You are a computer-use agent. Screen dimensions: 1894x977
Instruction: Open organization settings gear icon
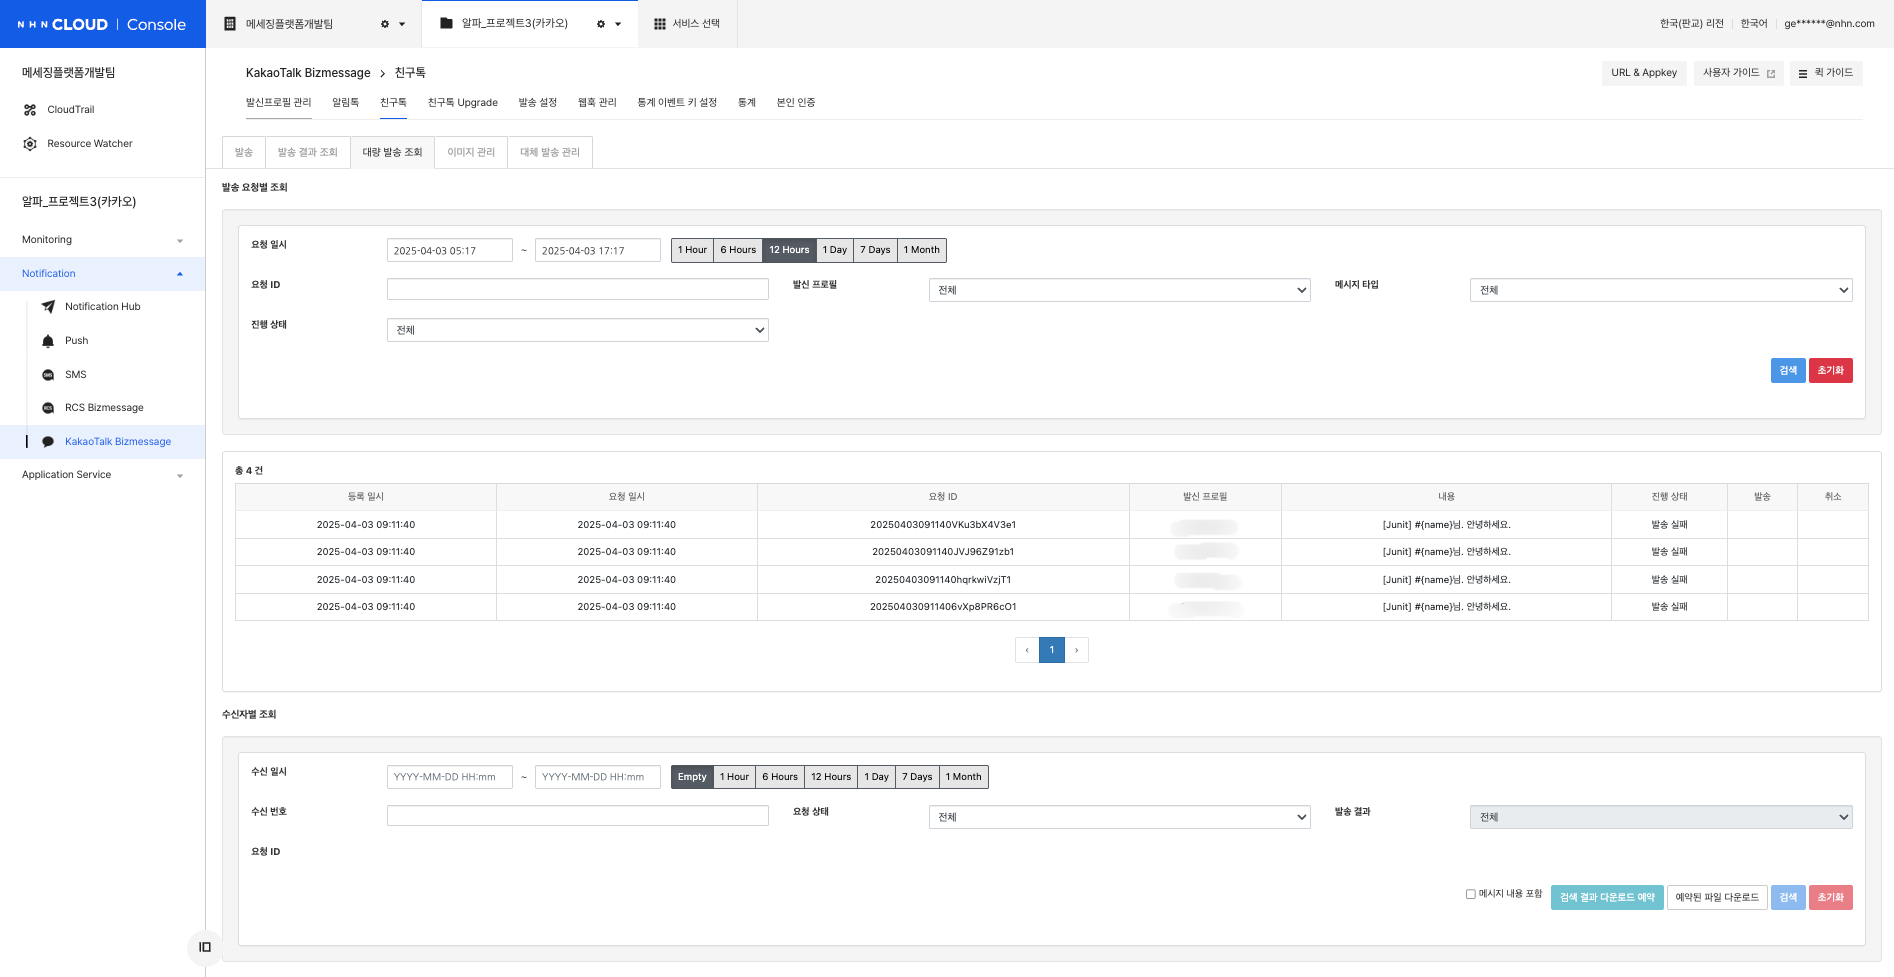[385, 24]
